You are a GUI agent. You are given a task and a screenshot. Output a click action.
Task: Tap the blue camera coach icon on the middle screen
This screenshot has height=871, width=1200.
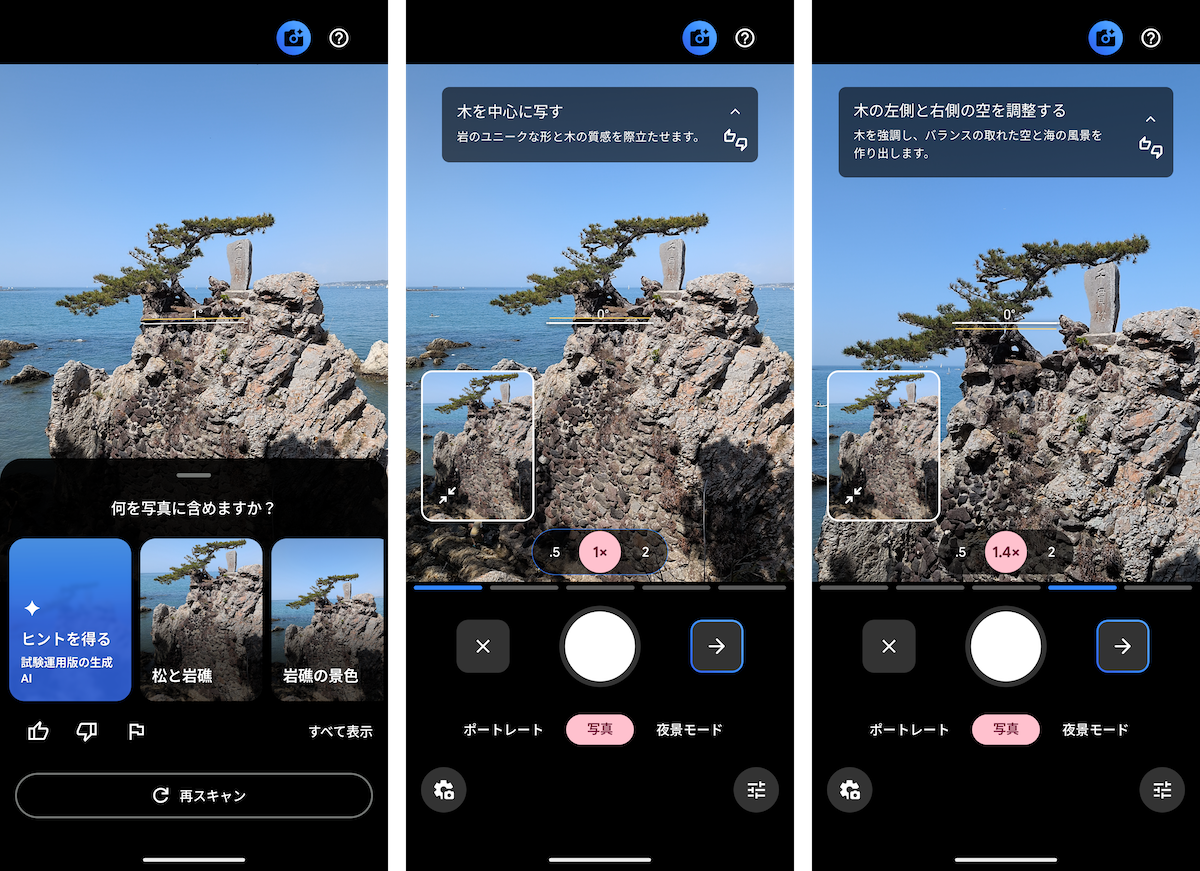tap(700, 38)
